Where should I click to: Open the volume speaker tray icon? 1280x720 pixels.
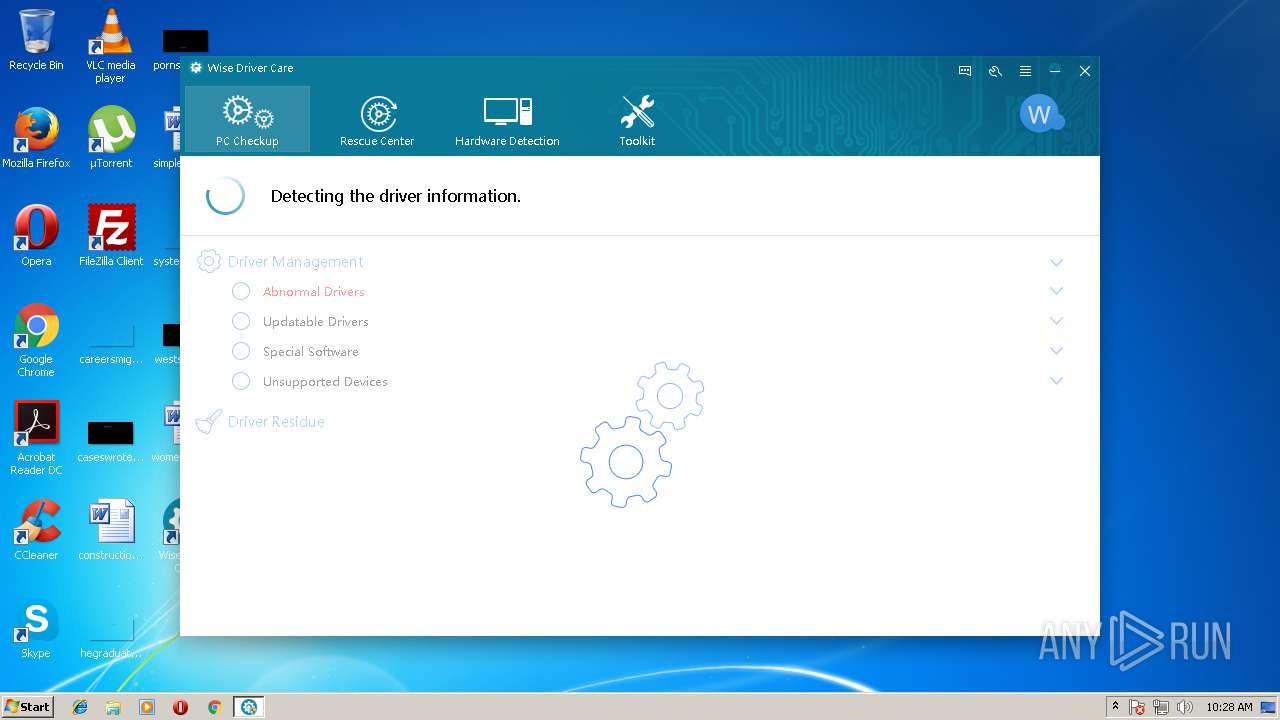(x=1185, y=707)
